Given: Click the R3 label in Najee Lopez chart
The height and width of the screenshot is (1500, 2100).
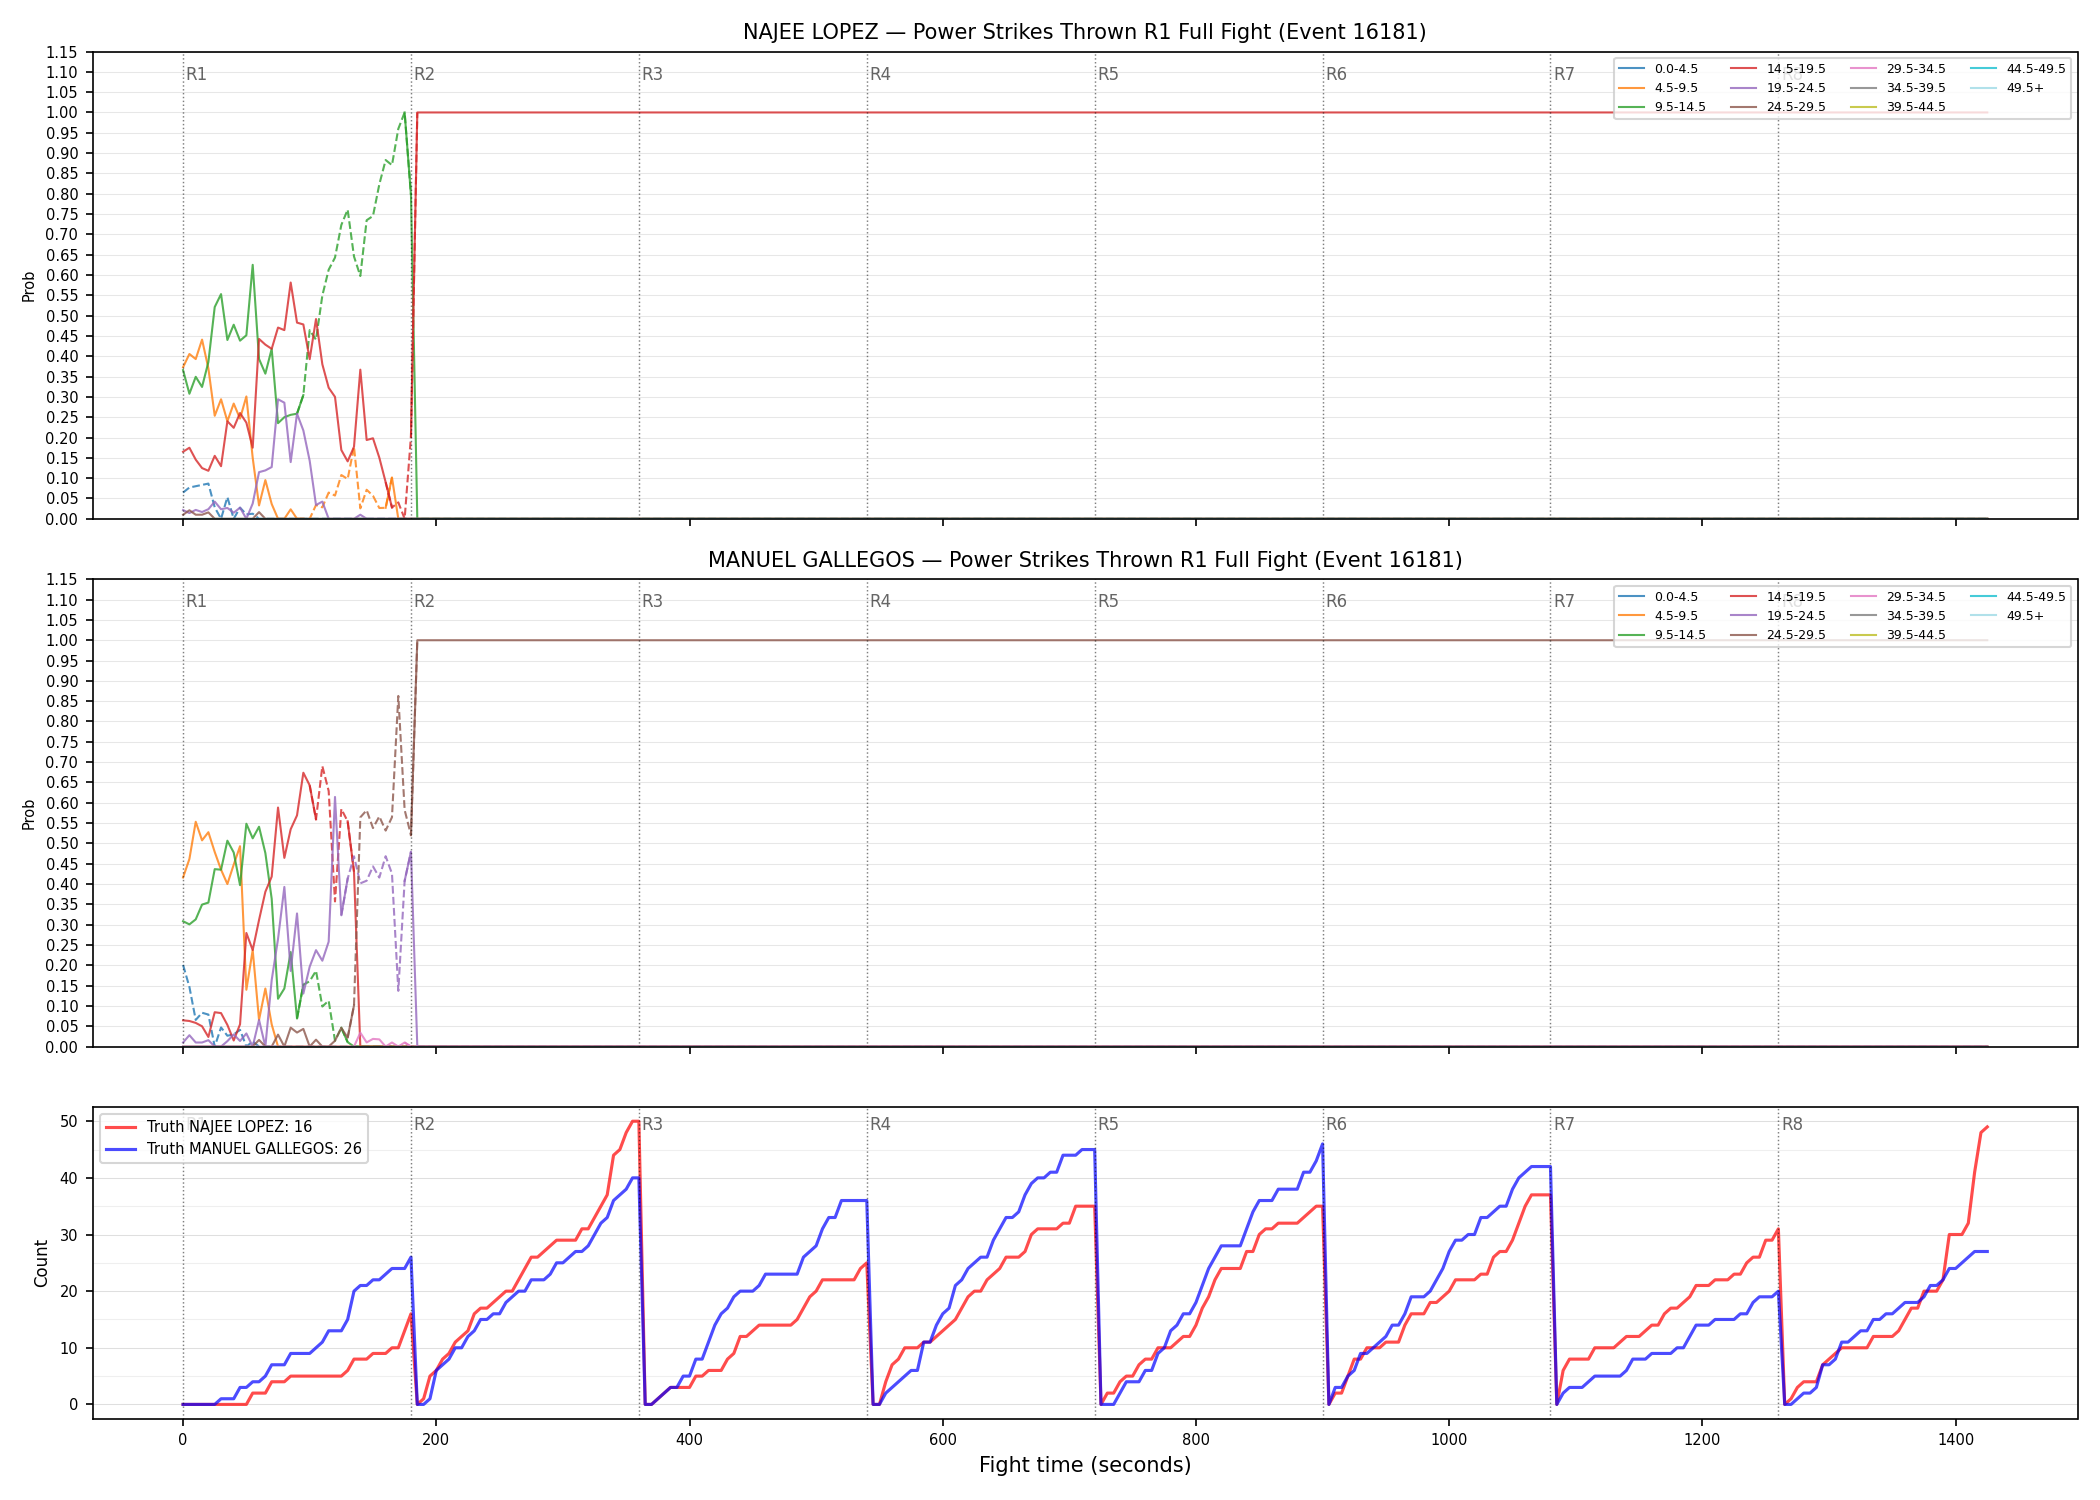Looking at the screenshot, I should pyautogui.click(x=652, y=74).
